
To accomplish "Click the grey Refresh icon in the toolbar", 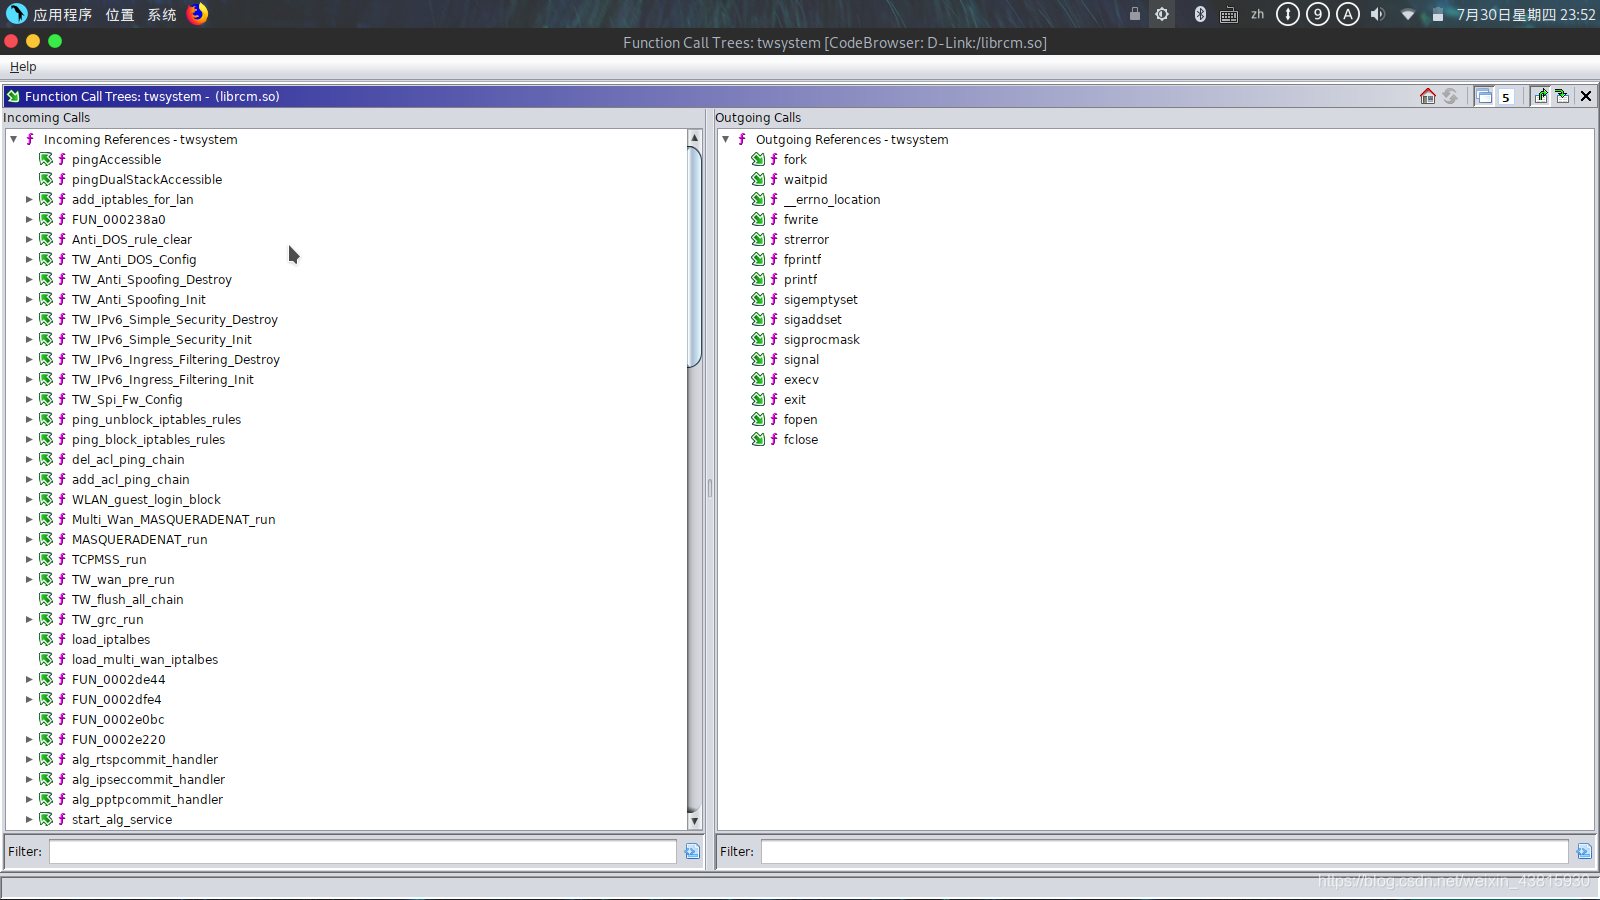I will 1450,96.
